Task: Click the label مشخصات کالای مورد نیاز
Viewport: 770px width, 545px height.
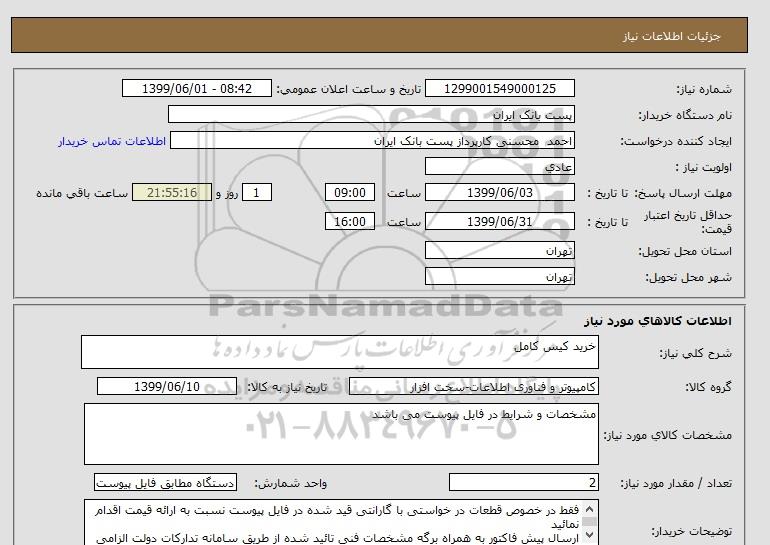Action: pyautogui.click(x=667, y=435)
